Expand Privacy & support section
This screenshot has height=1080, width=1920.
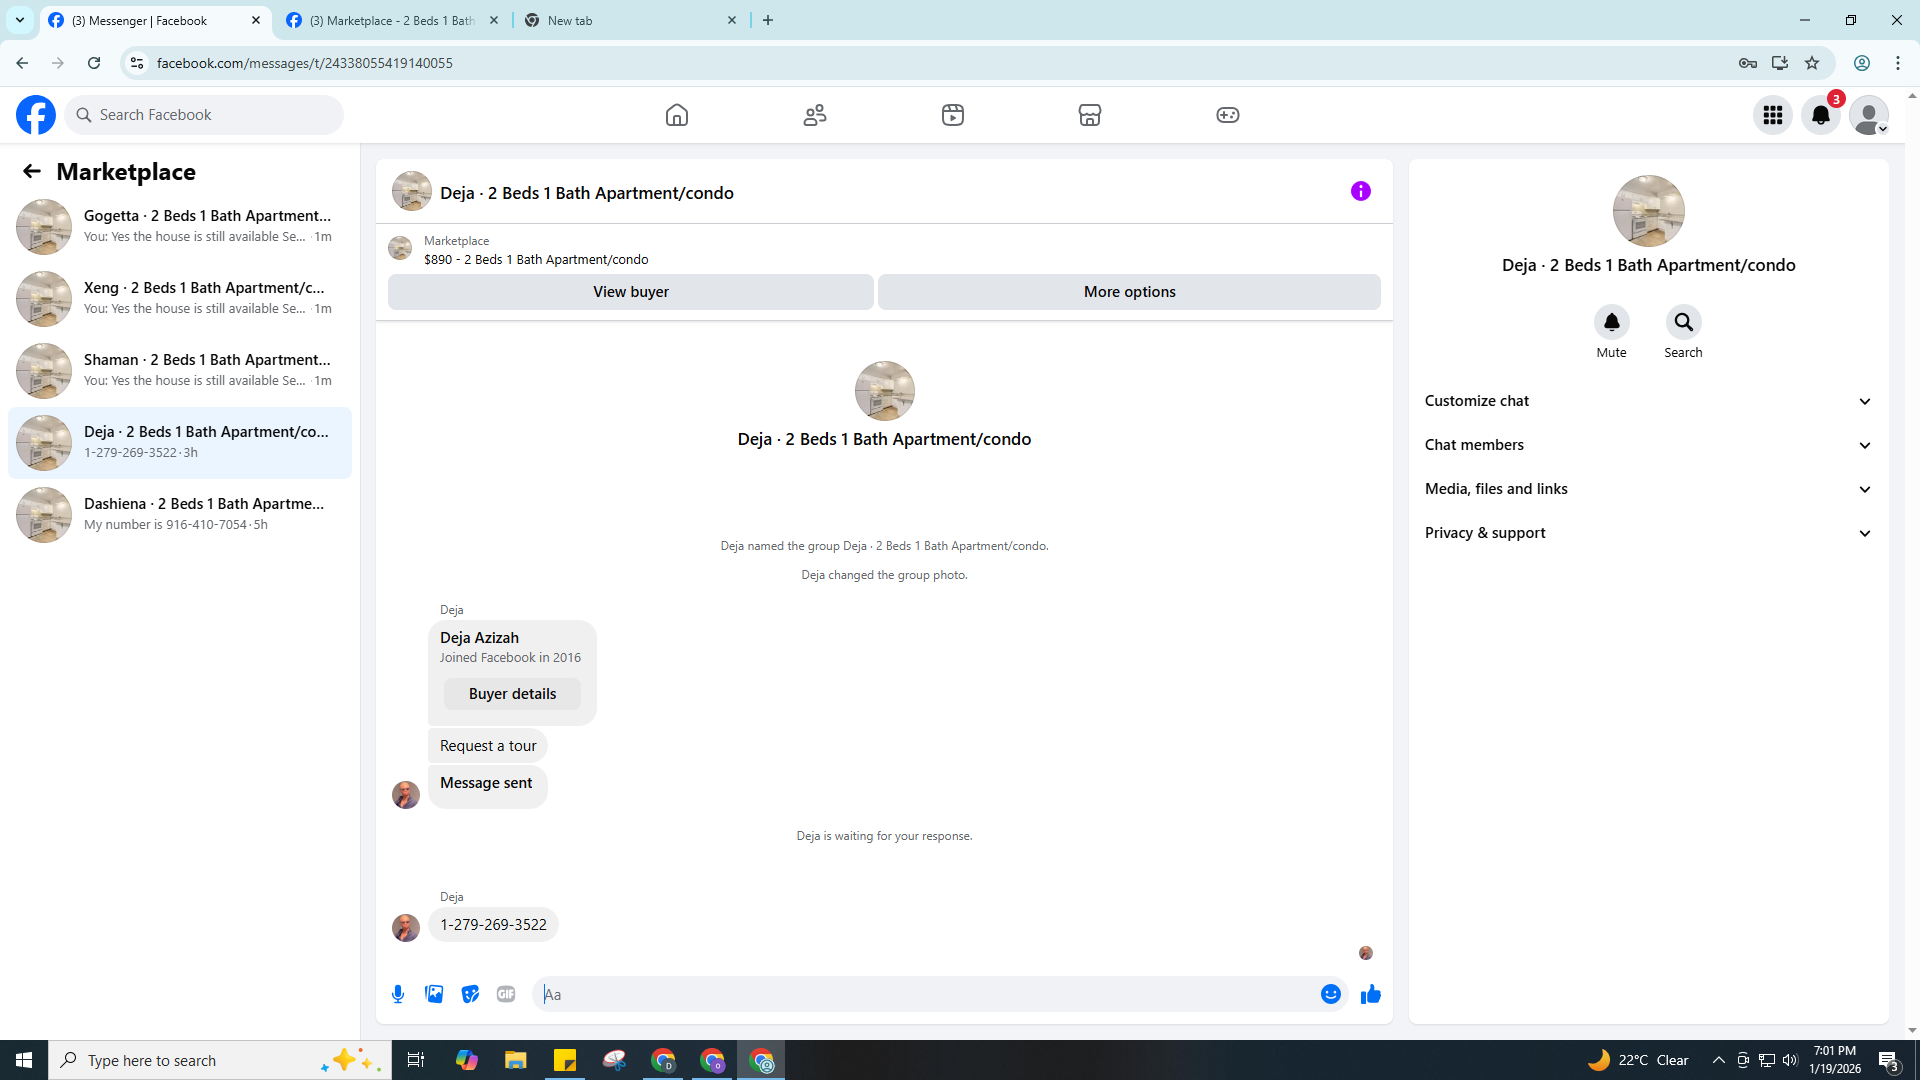point(1647,533)
